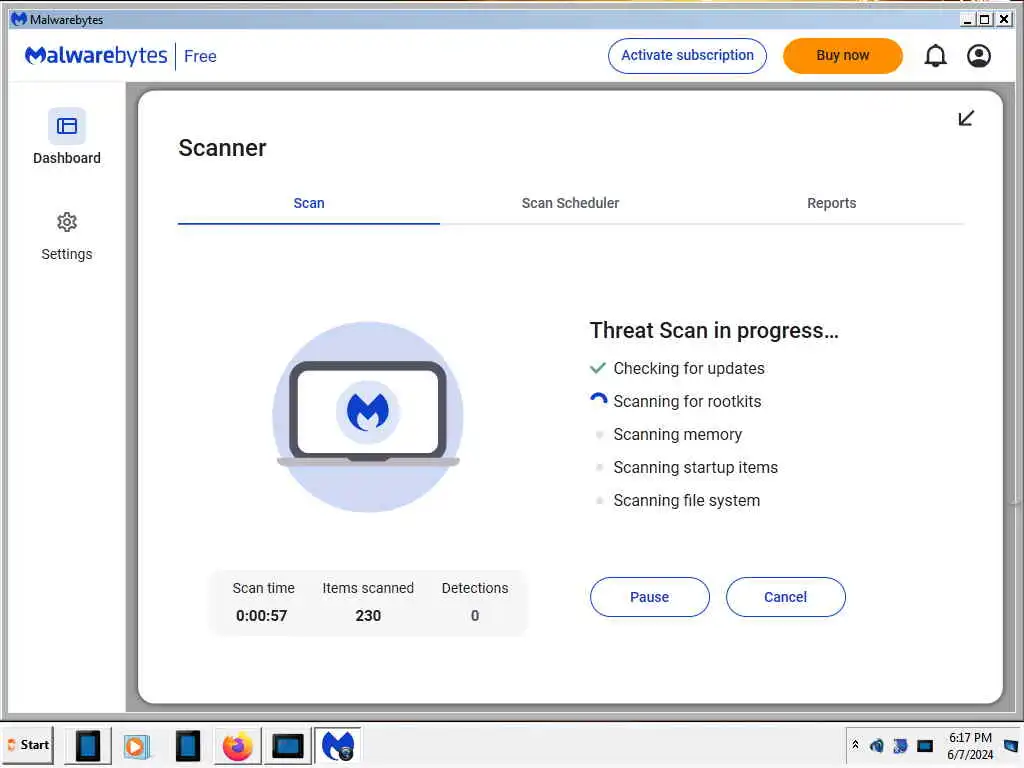Switch to the Scan tab
This screenshot has width=1024, height=768.
click(309, 203)
